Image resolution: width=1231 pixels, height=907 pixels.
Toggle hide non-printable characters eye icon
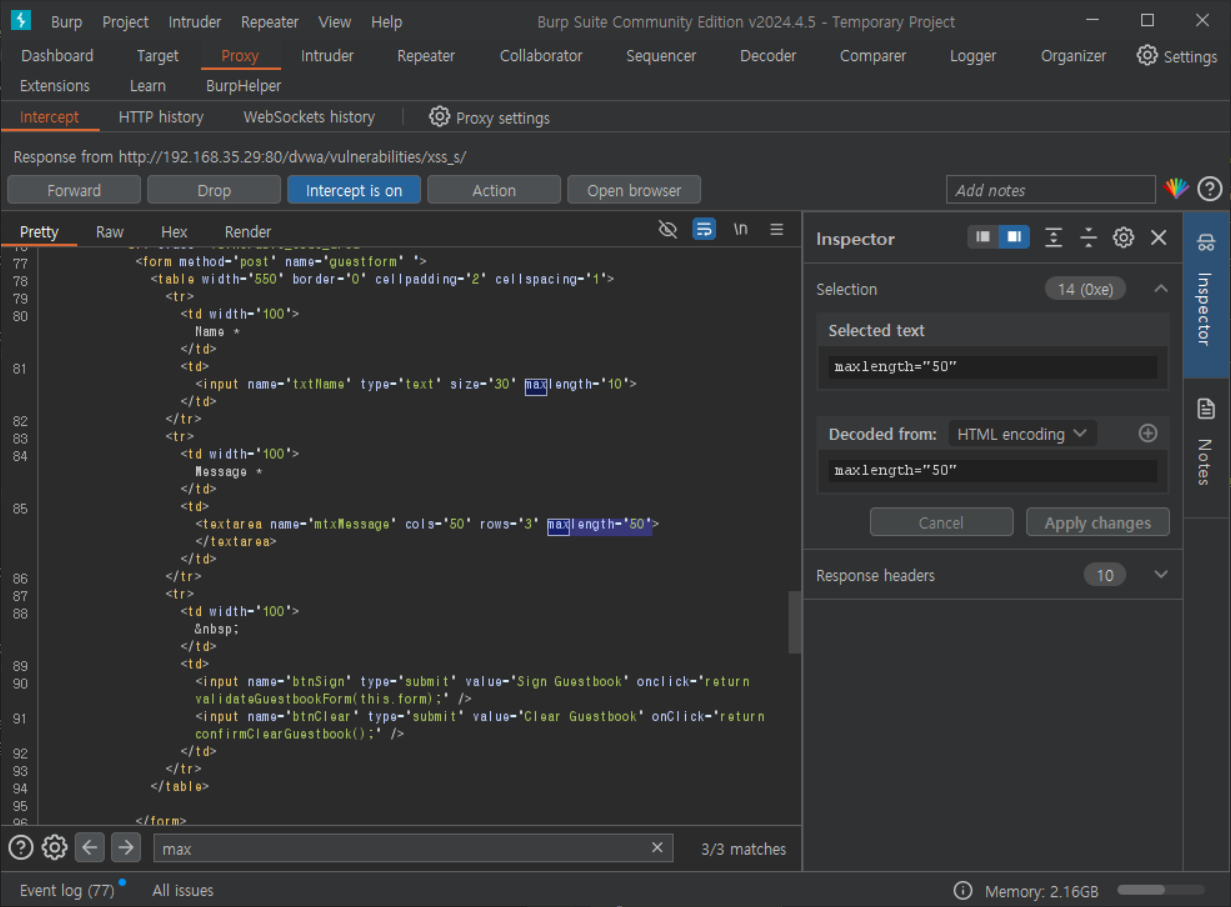[x=668, y=230]
